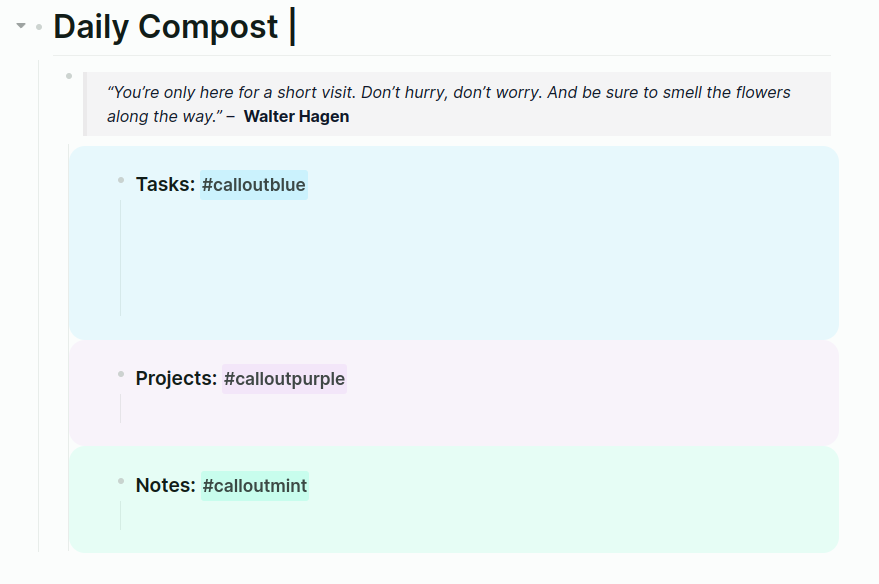Click the indent guide line under Projects
Viewport: 879px width, 584px height.
click(120, 408)
